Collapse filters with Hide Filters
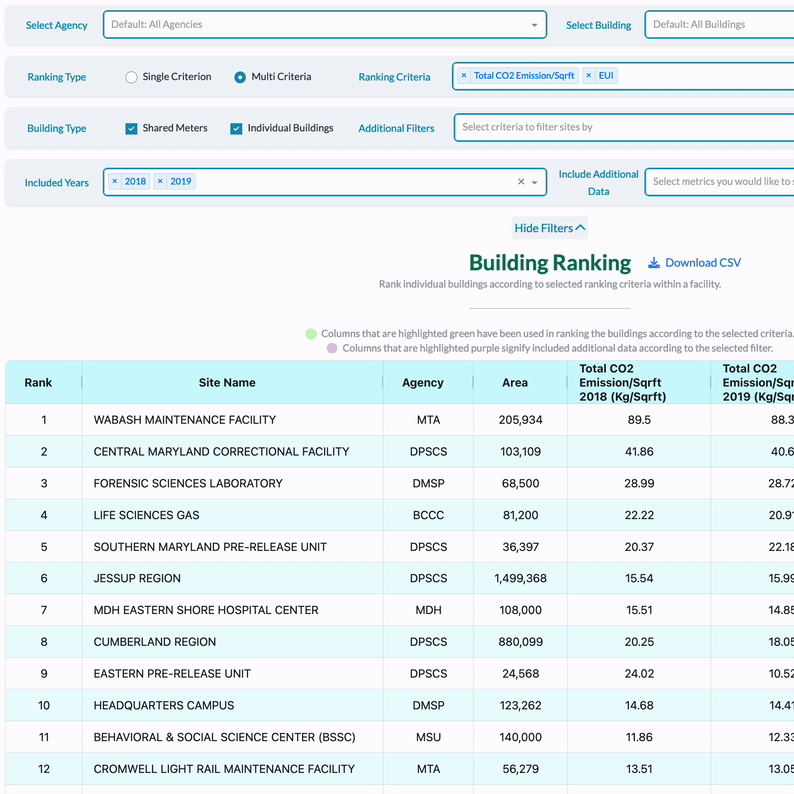 [549, 228]
